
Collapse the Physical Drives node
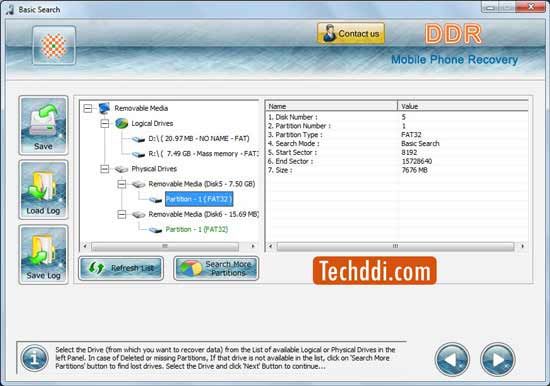(x=105, y=169)
